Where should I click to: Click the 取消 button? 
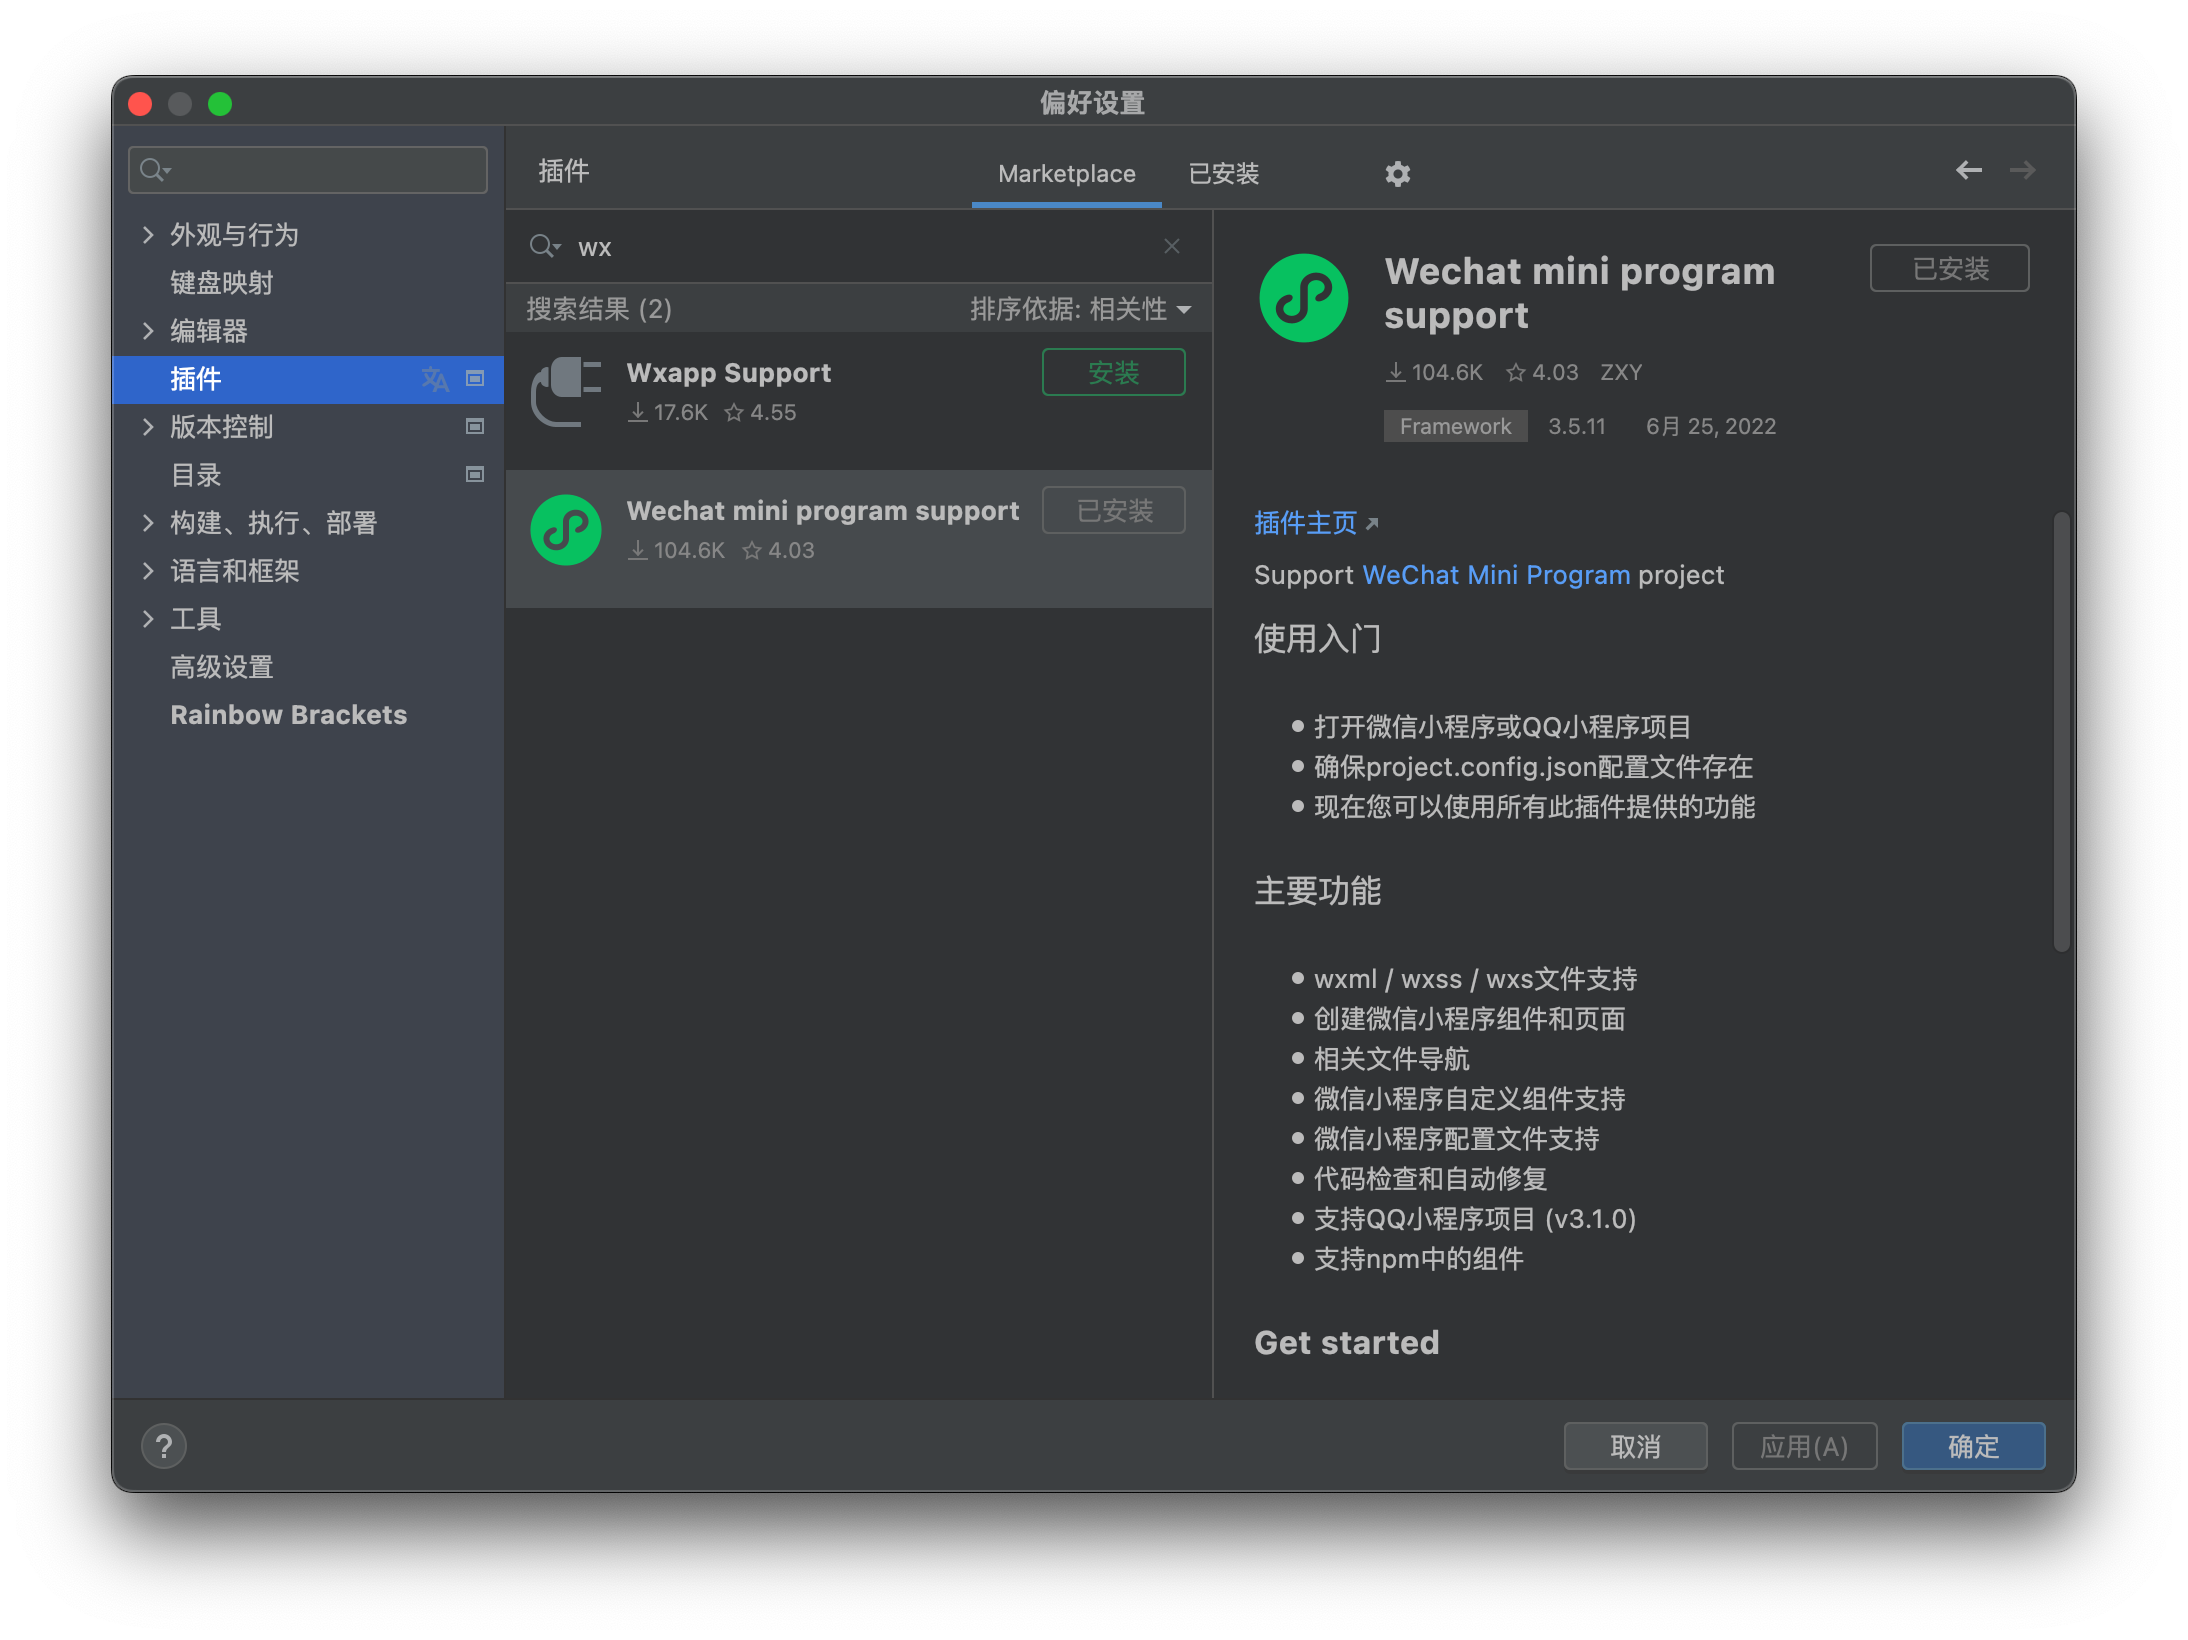[1635, 1446]
